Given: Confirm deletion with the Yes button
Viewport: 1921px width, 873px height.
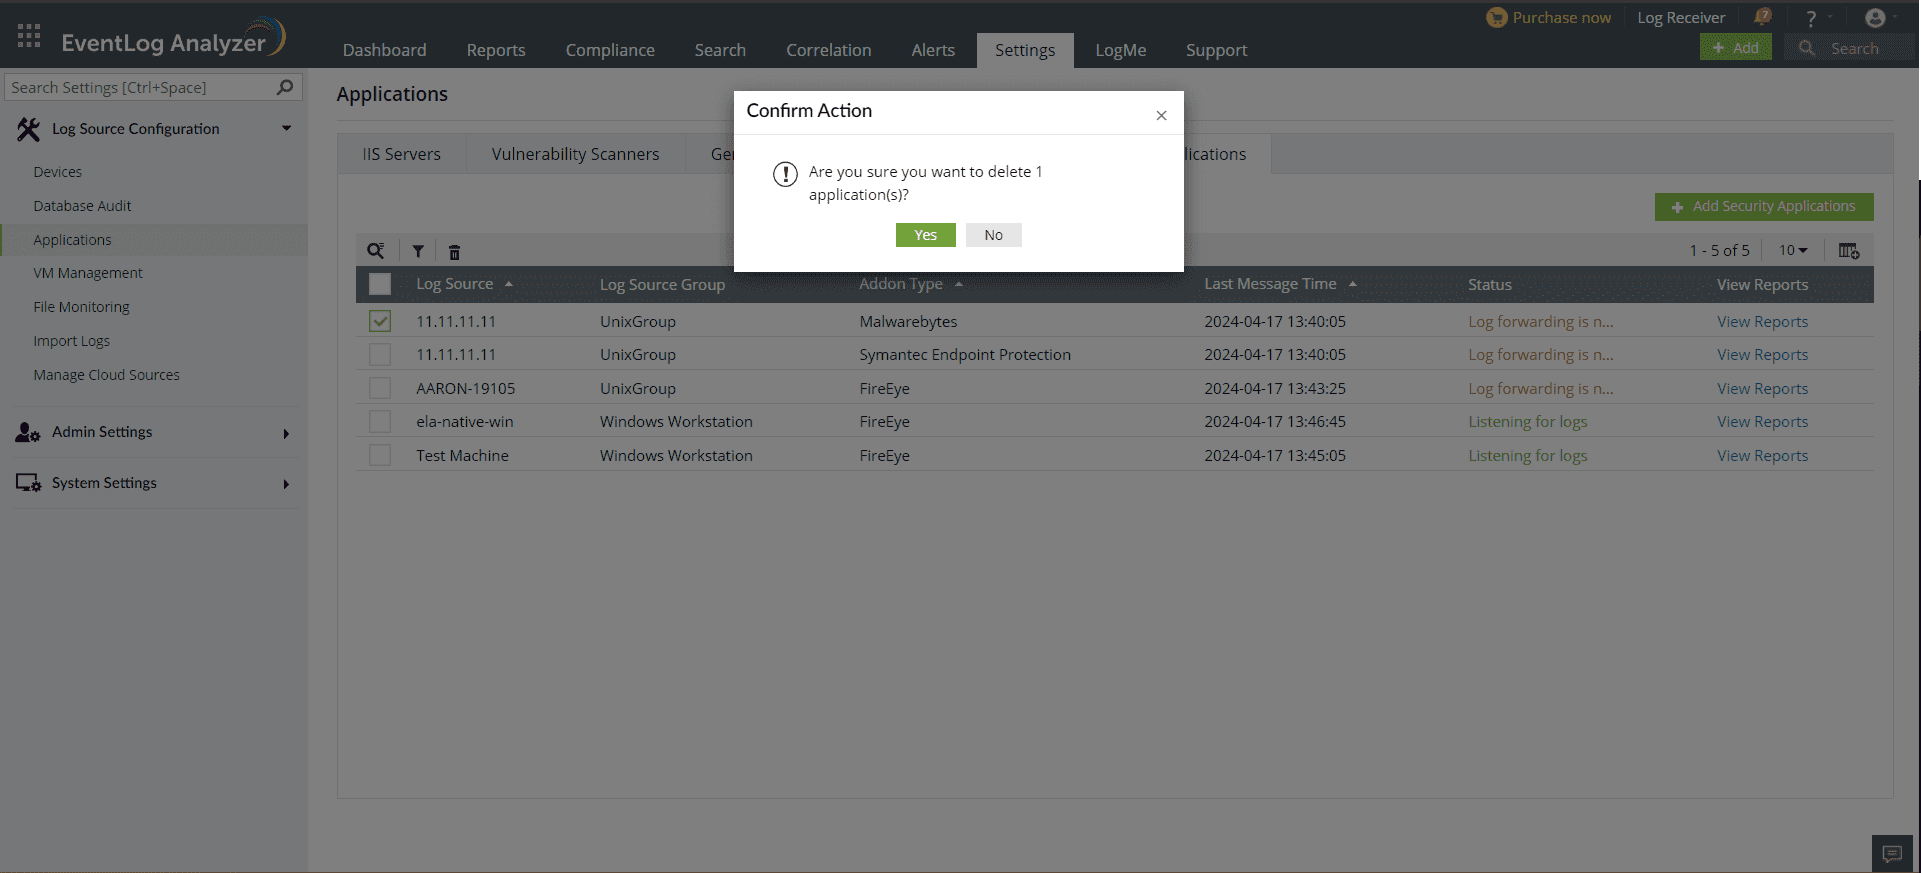Looking at the screenshot, I should (x=926, y=235).
